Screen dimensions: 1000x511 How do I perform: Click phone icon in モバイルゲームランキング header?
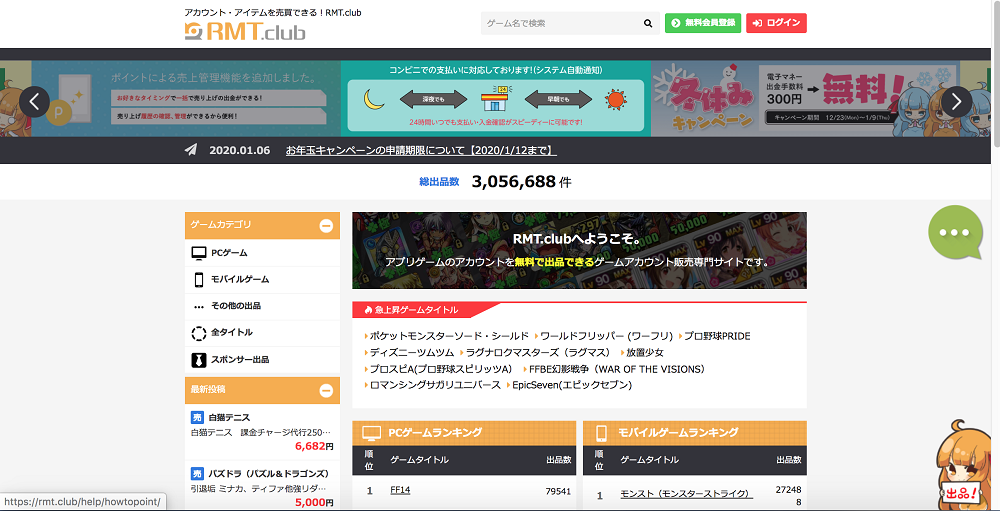coord(601,433)
